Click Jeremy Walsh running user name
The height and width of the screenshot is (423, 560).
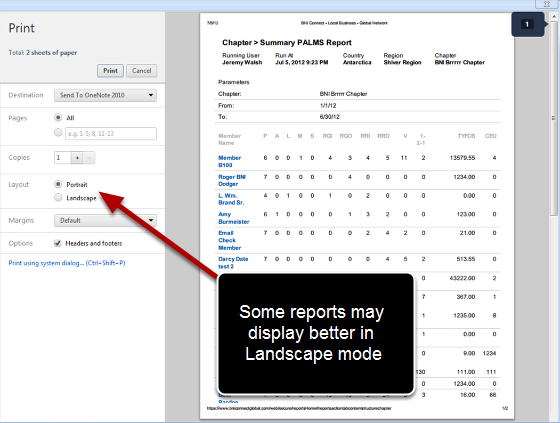click(x=242, y=63)
